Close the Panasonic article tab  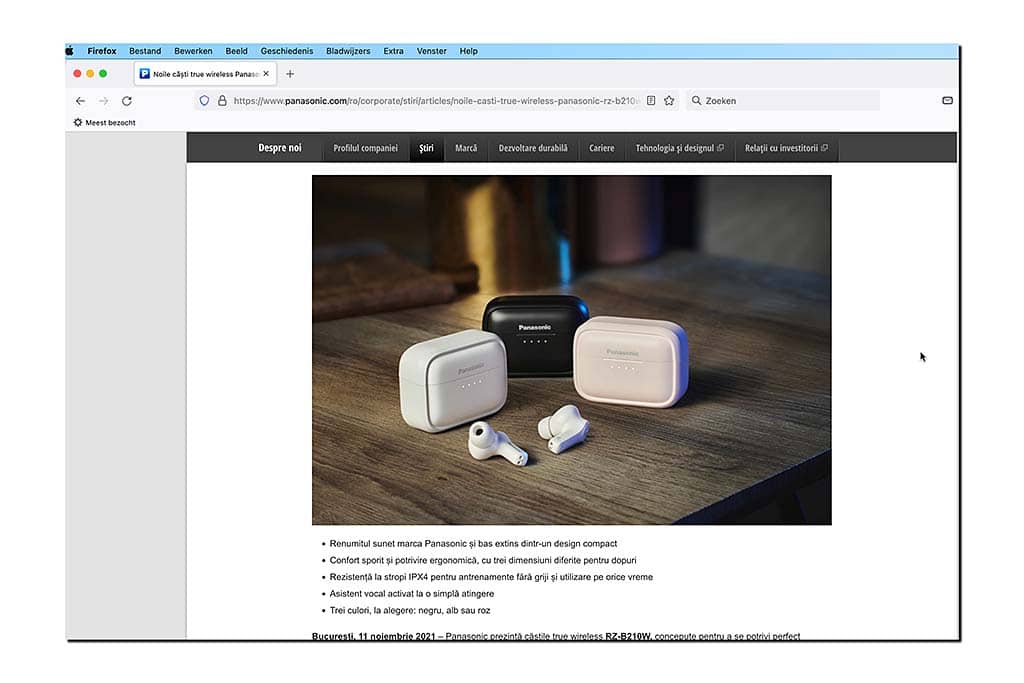(266, 74)
